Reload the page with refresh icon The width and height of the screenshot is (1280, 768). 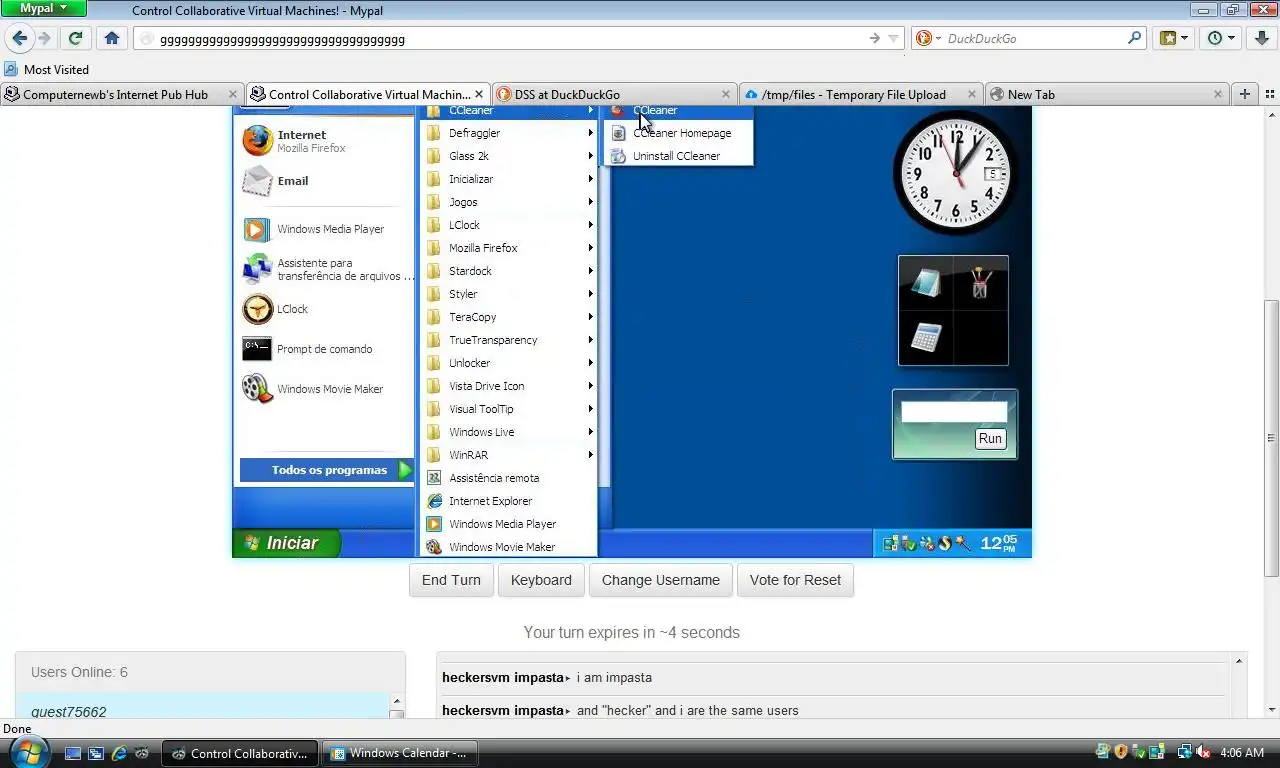75,38
